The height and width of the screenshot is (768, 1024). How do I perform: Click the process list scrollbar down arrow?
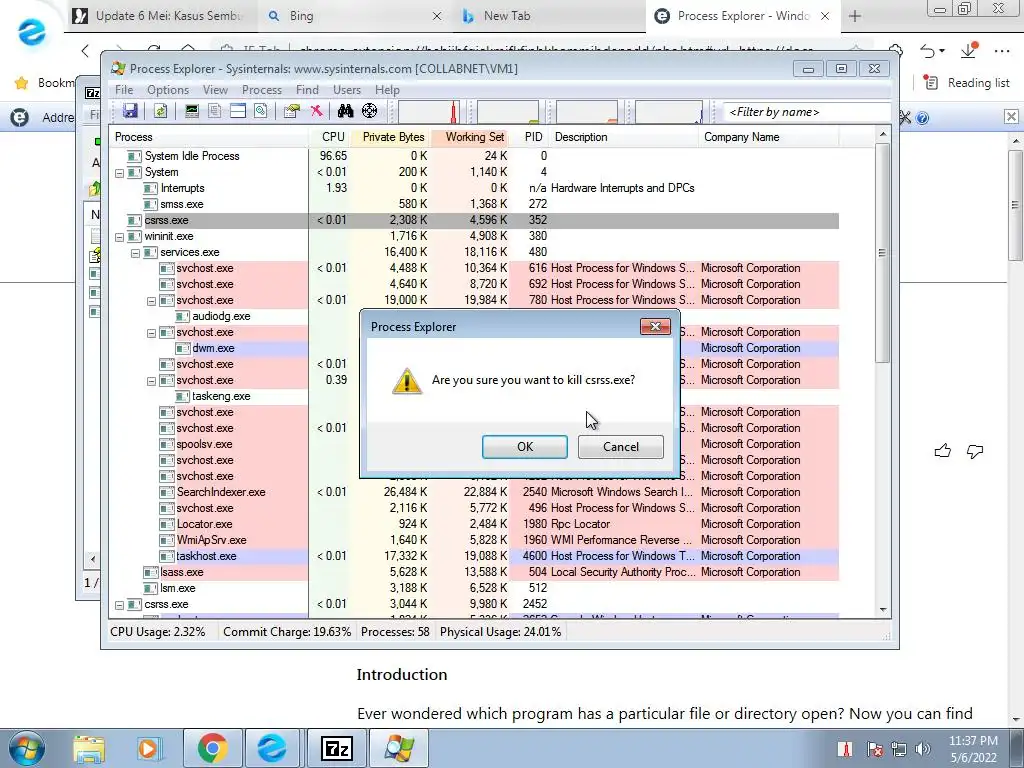883,609
